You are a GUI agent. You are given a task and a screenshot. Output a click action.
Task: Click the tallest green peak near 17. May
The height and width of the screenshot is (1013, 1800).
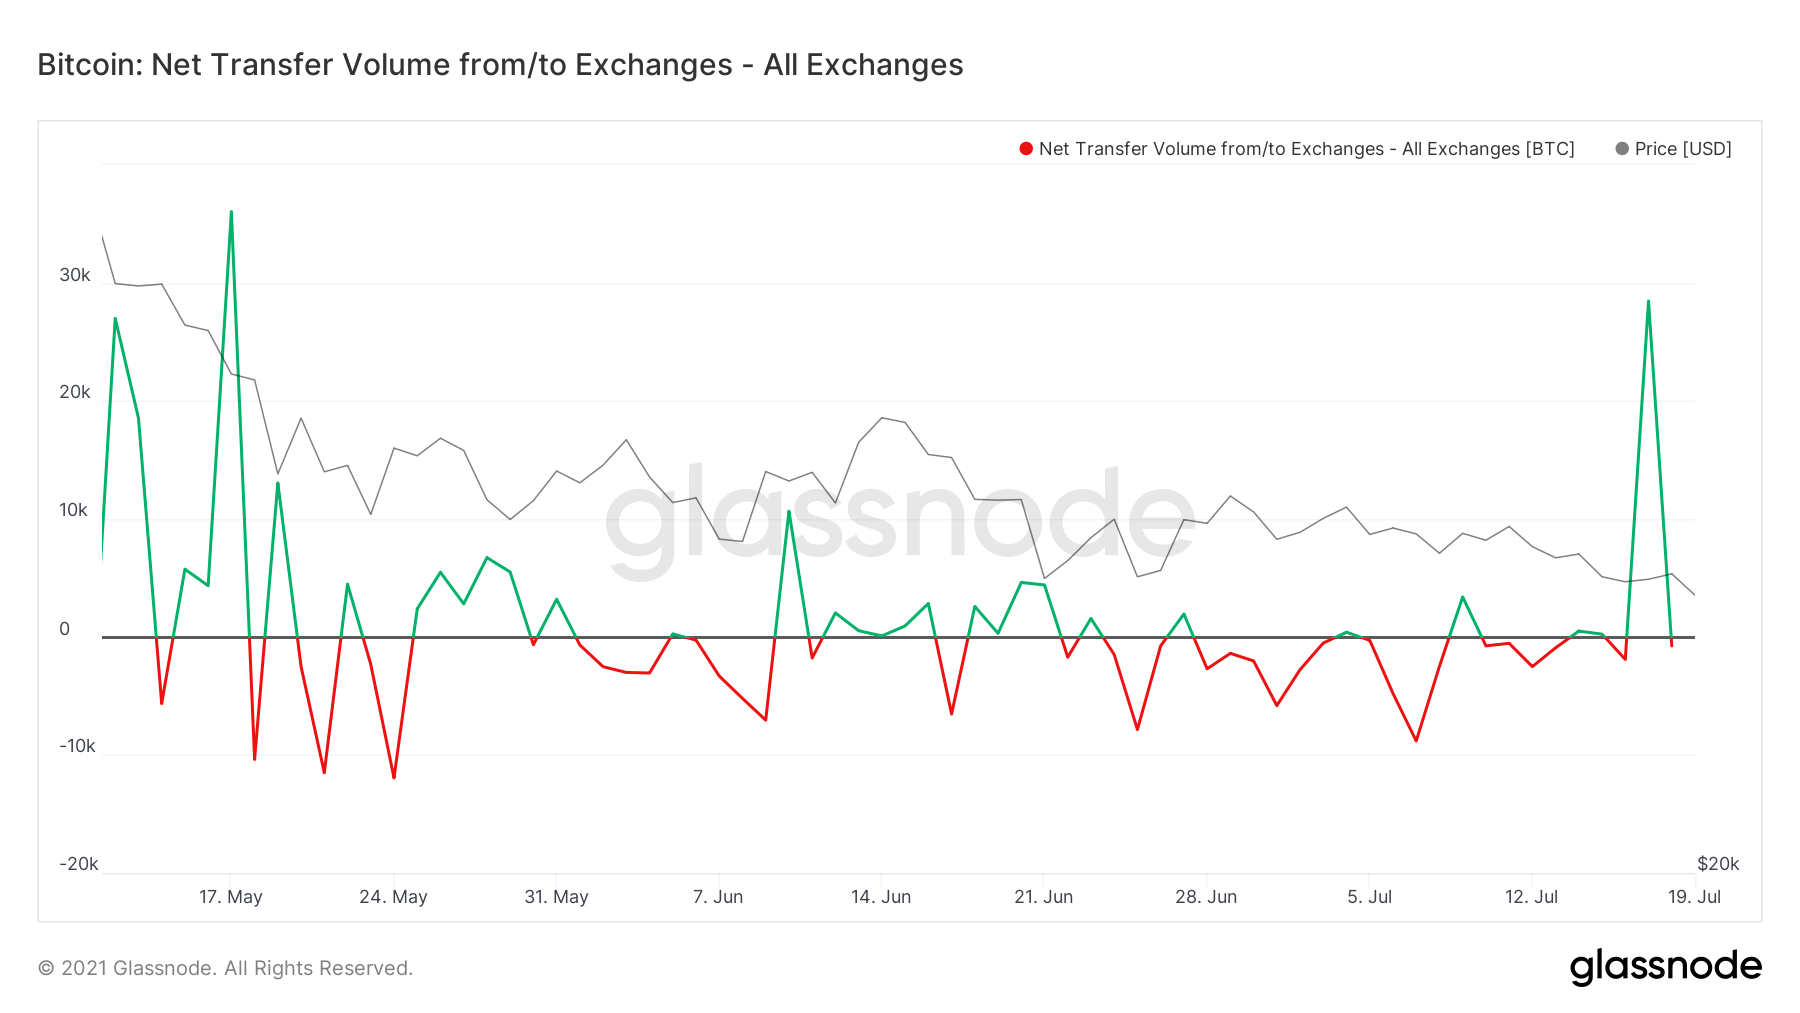point(231,212)
